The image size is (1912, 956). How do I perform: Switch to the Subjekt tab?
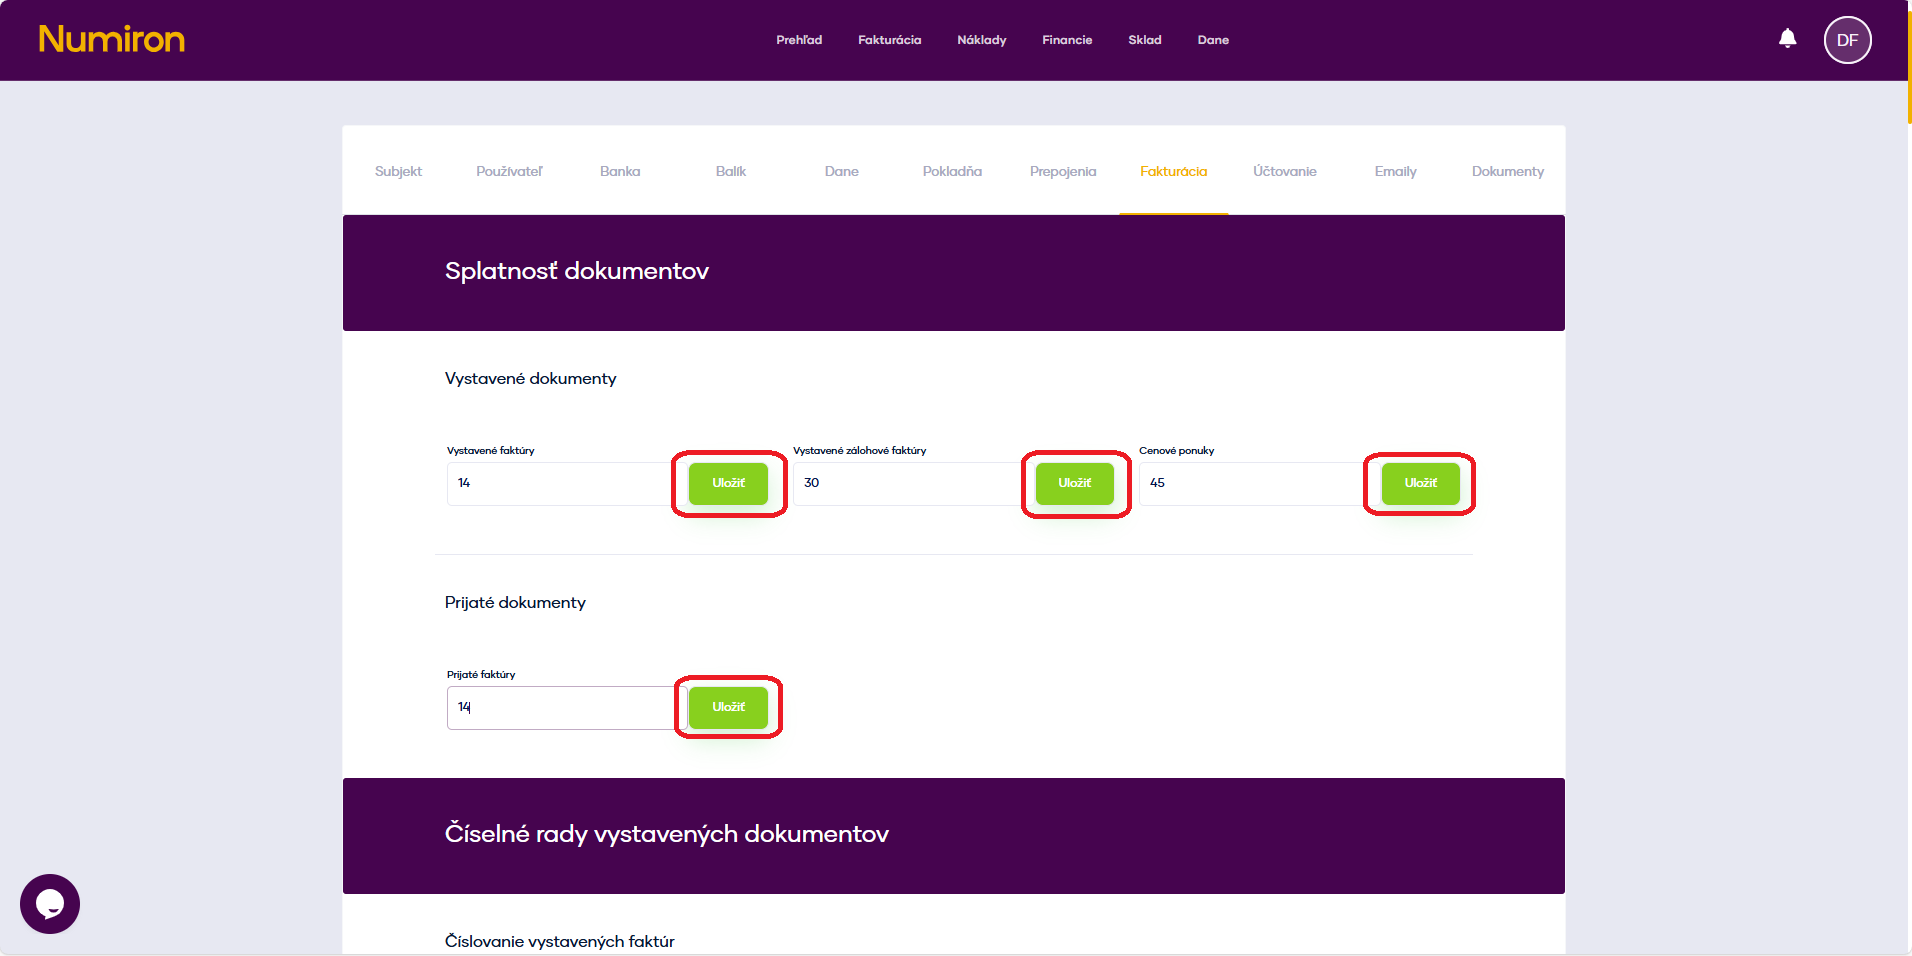398,171
